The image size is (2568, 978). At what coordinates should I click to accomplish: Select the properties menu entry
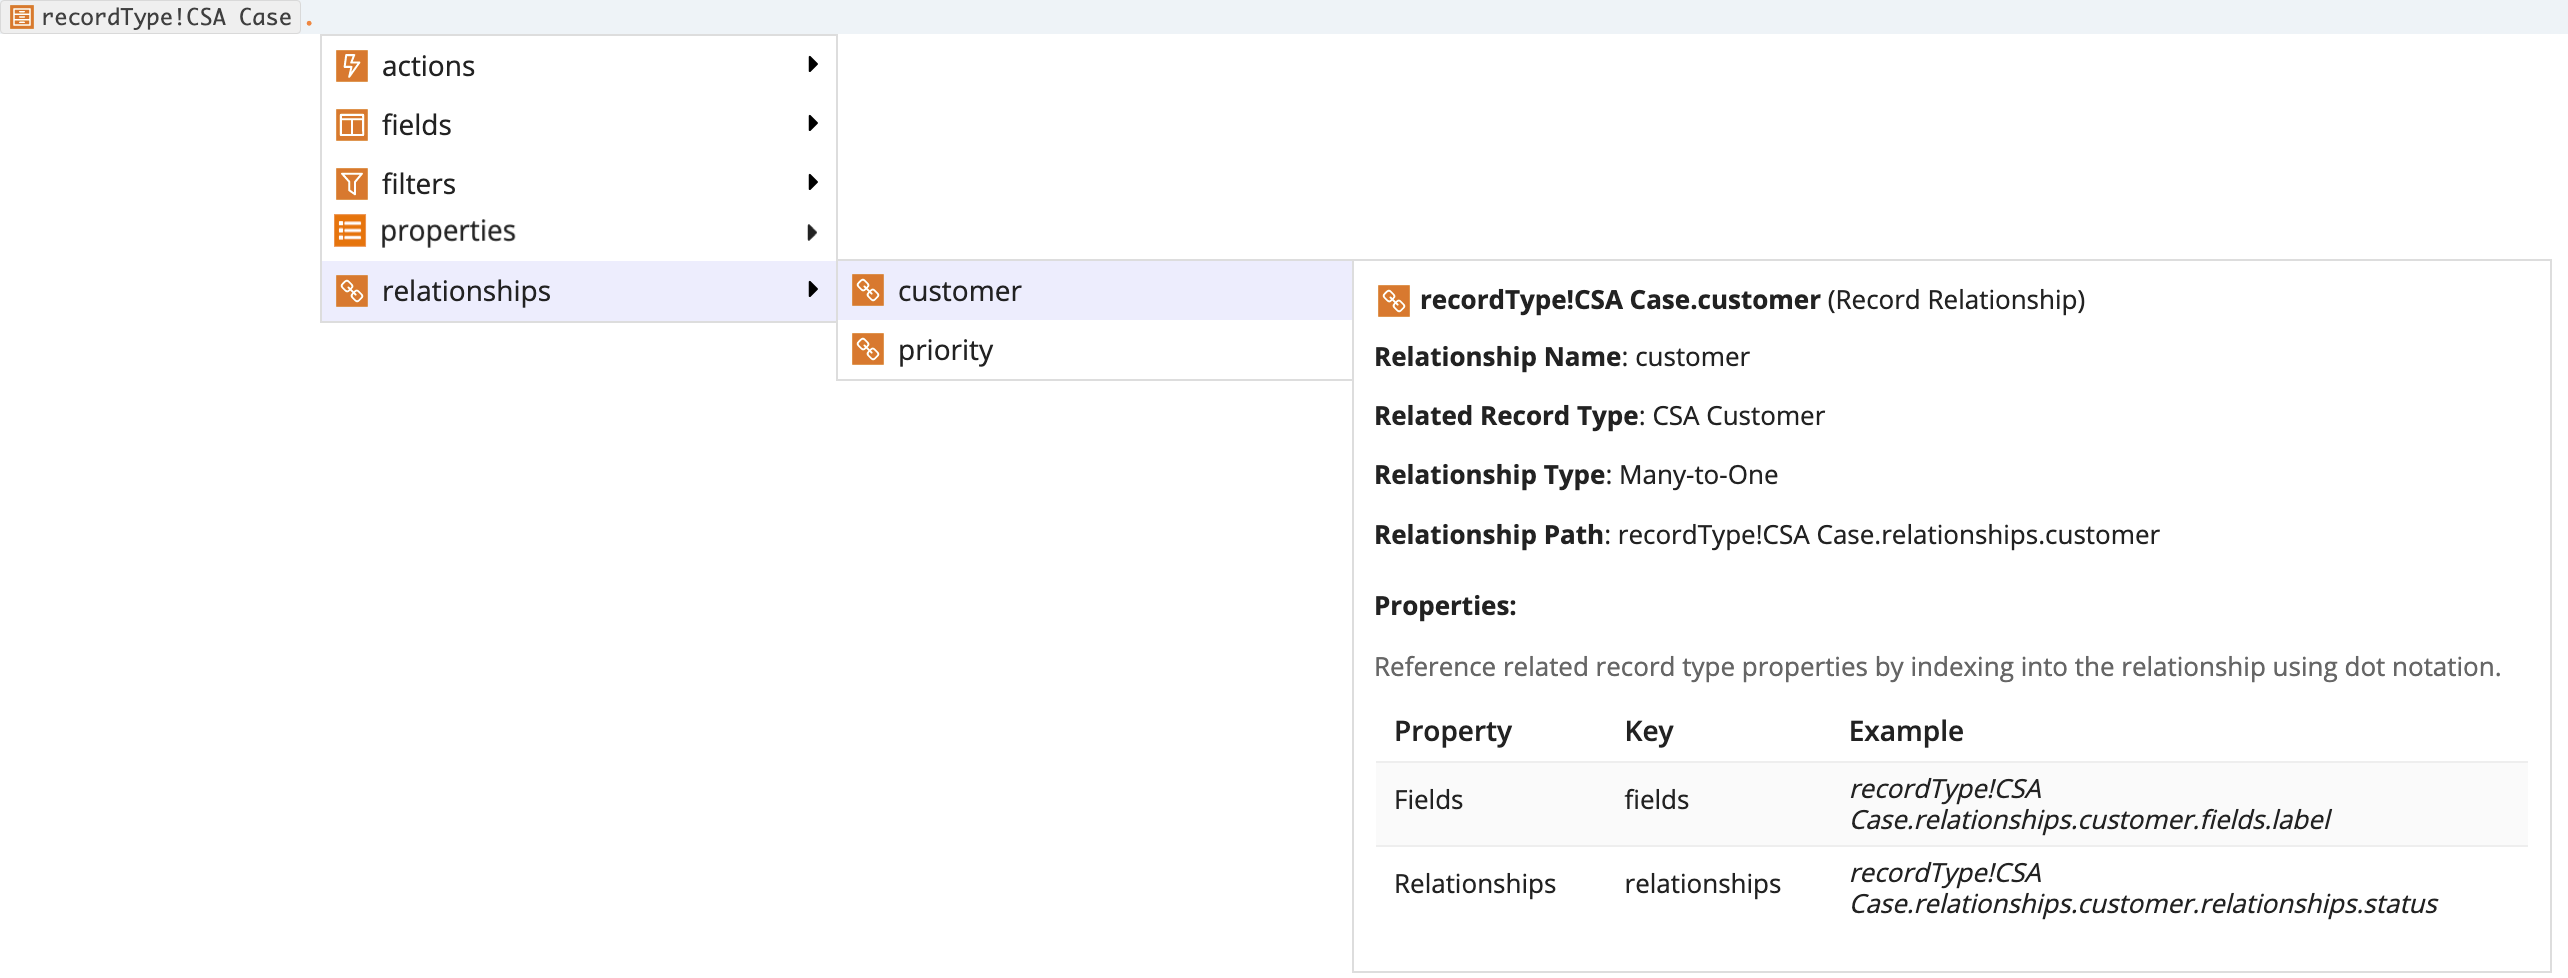tap(579, 232)
